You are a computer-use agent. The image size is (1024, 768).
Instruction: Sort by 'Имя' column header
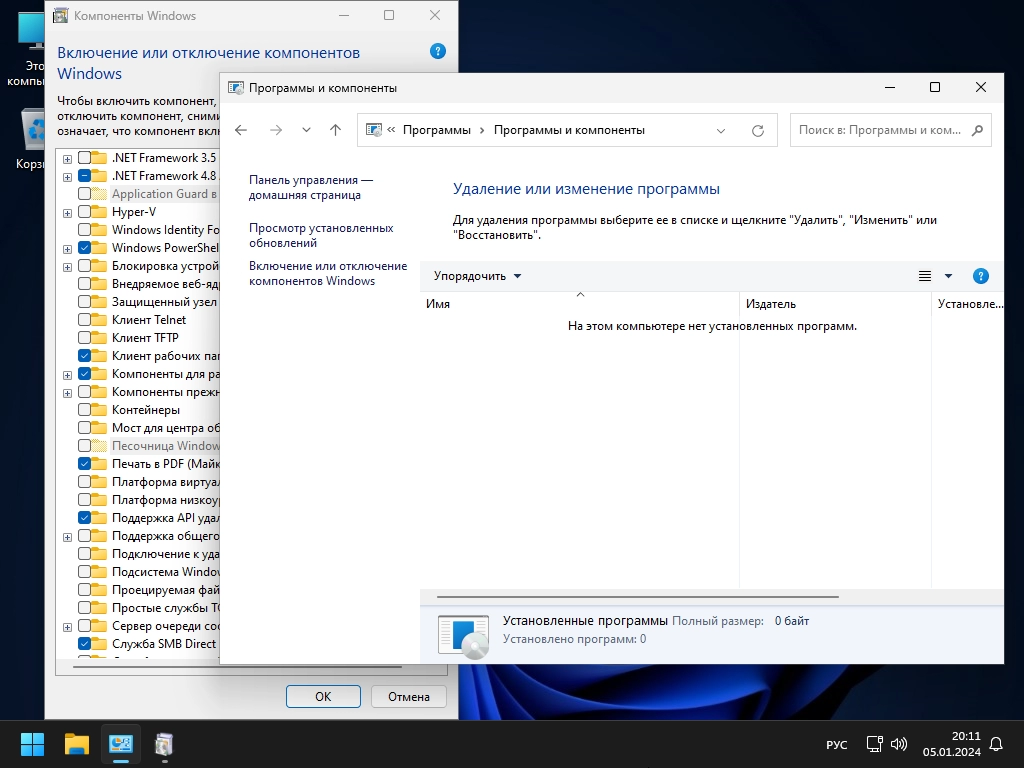579,304
